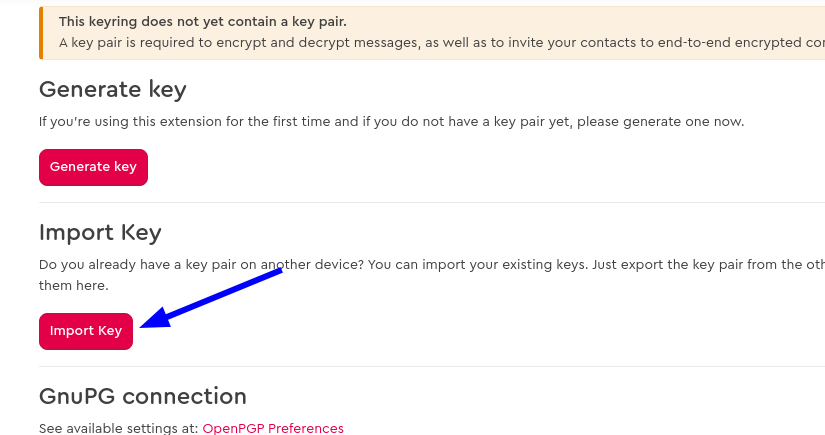The image size is (825, 435).
Task: Click the 'Do you already have a key pair' sentence
Action: coord(202,265)
